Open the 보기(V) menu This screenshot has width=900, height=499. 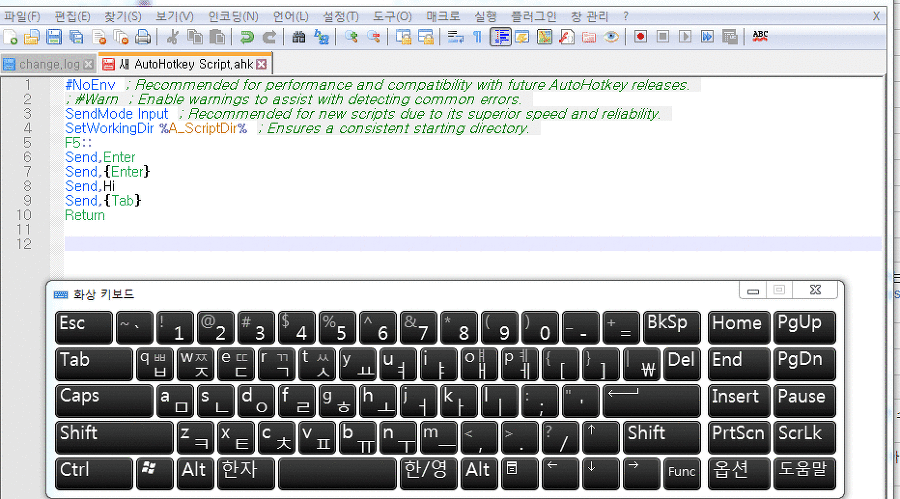[174, 16]
